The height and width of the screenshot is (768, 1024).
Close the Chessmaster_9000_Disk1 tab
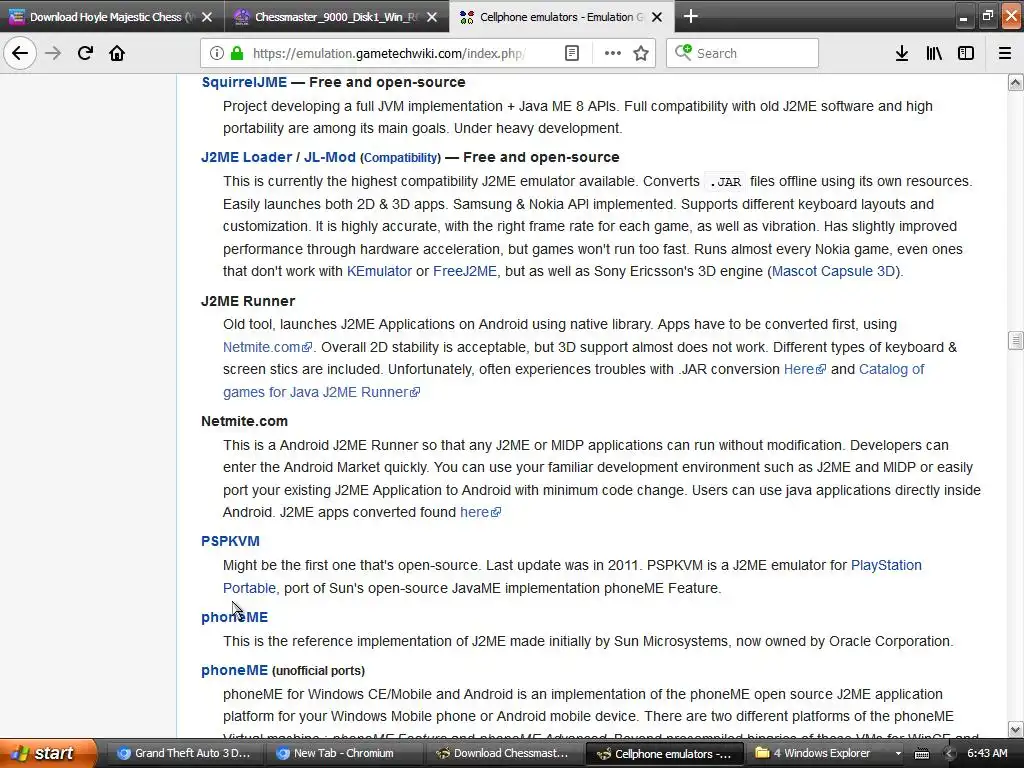(x=432, y=17)
